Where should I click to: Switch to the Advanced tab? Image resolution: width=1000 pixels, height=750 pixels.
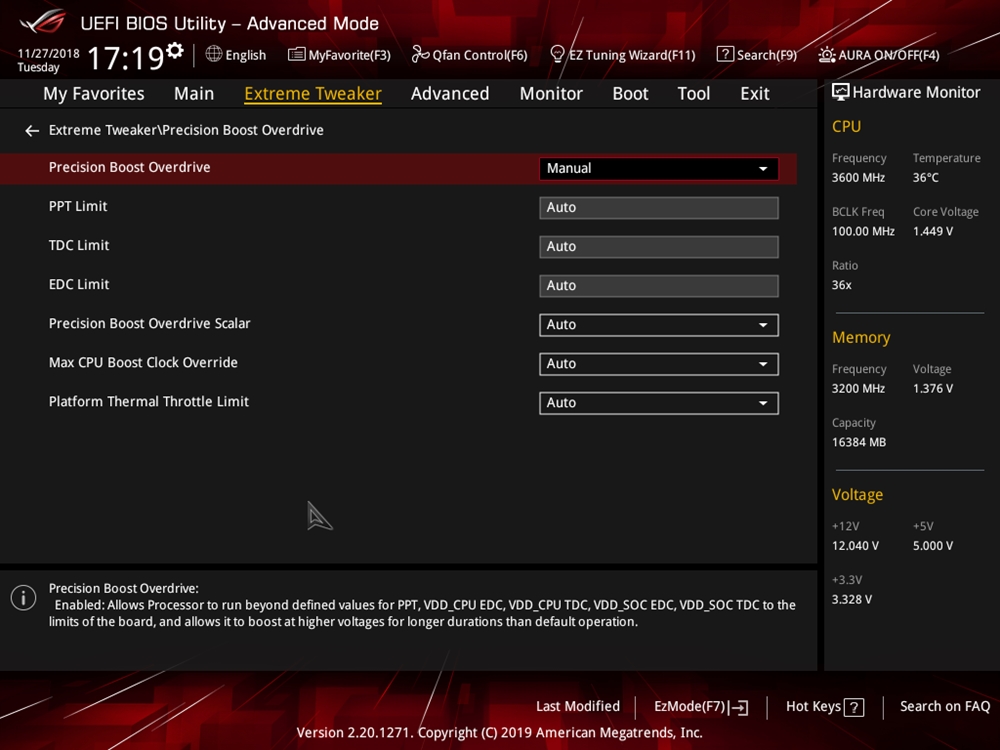coord(450,94)
